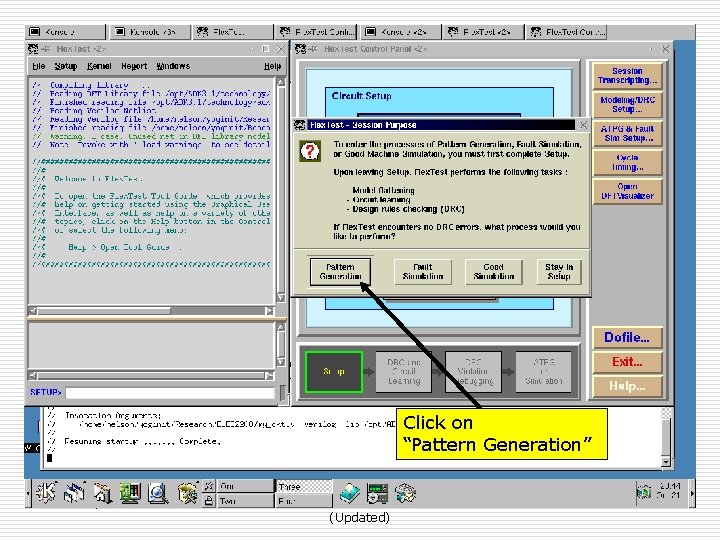720x540 pixels.
Task: Click the small lock screen button beside desktop Two
Action: pyautogui.click(x=208, y=501)
